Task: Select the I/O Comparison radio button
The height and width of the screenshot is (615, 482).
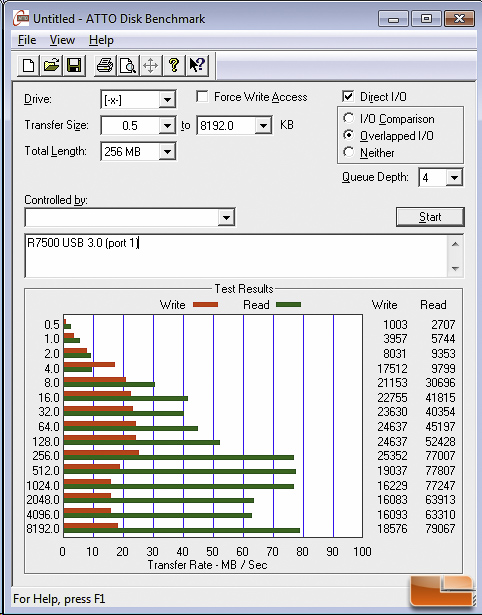Action: click(x=348, y=118)
